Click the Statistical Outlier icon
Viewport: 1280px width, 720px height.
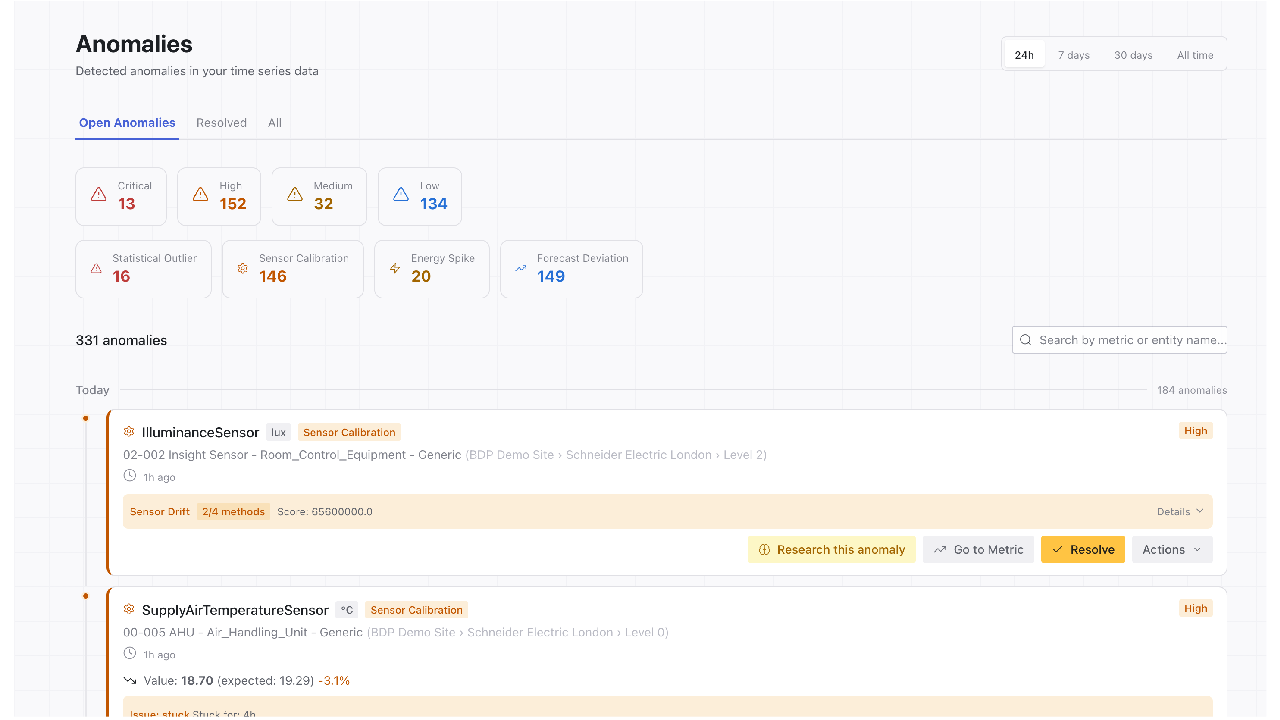[96, 268]
